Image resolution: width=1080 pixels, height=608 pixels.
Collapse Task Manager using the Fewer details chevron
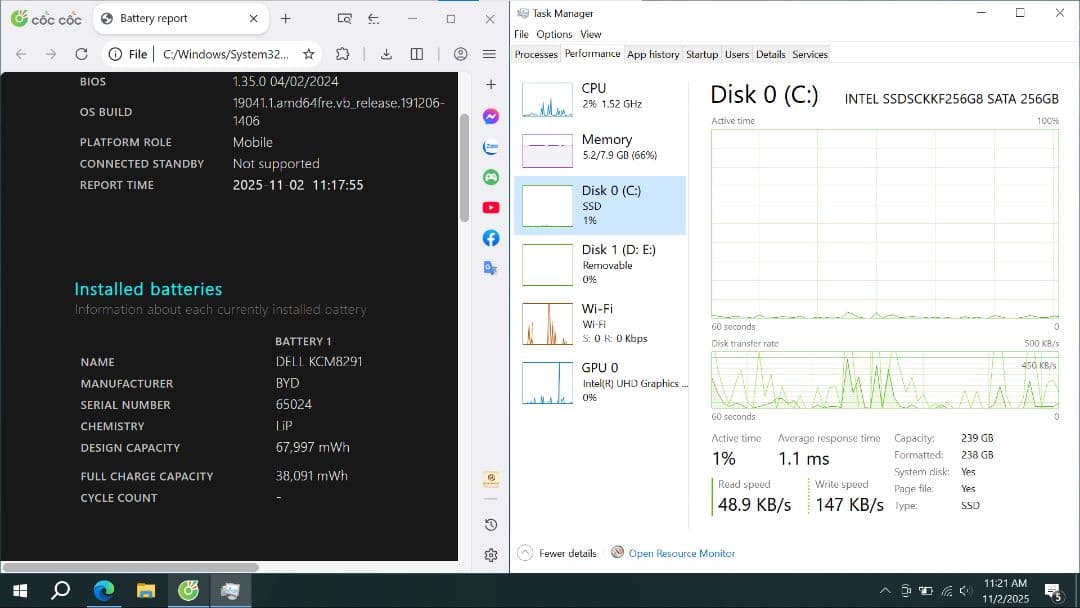point(523,552)
